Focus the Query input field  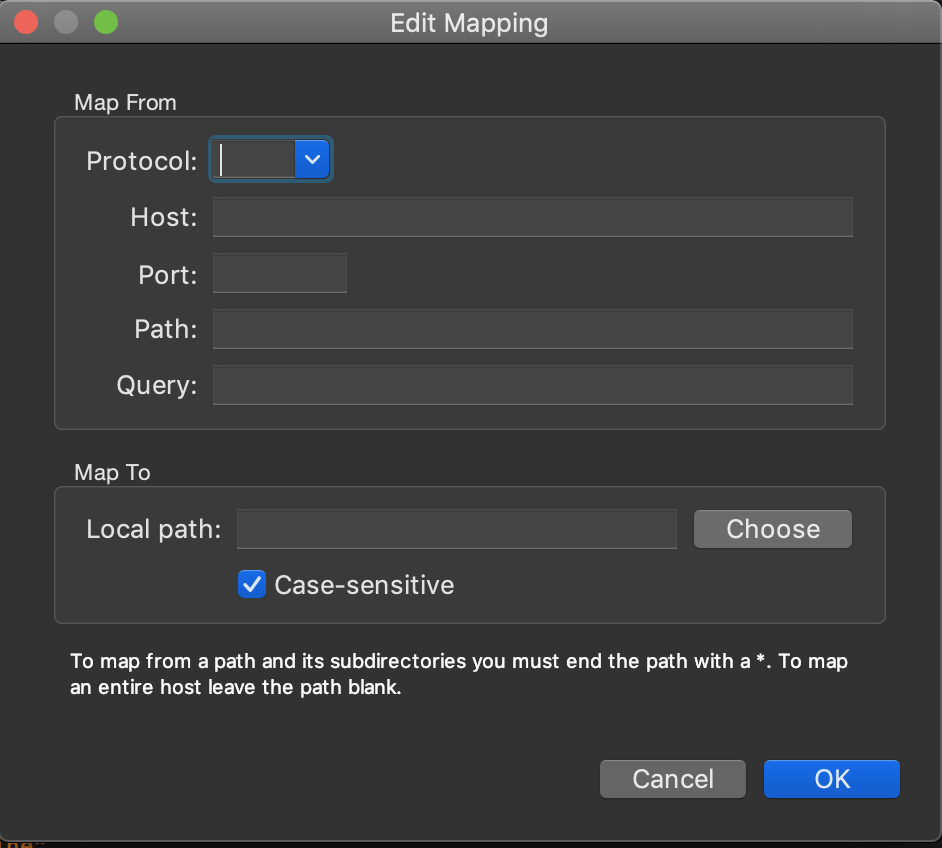click(x=532, y=385)
